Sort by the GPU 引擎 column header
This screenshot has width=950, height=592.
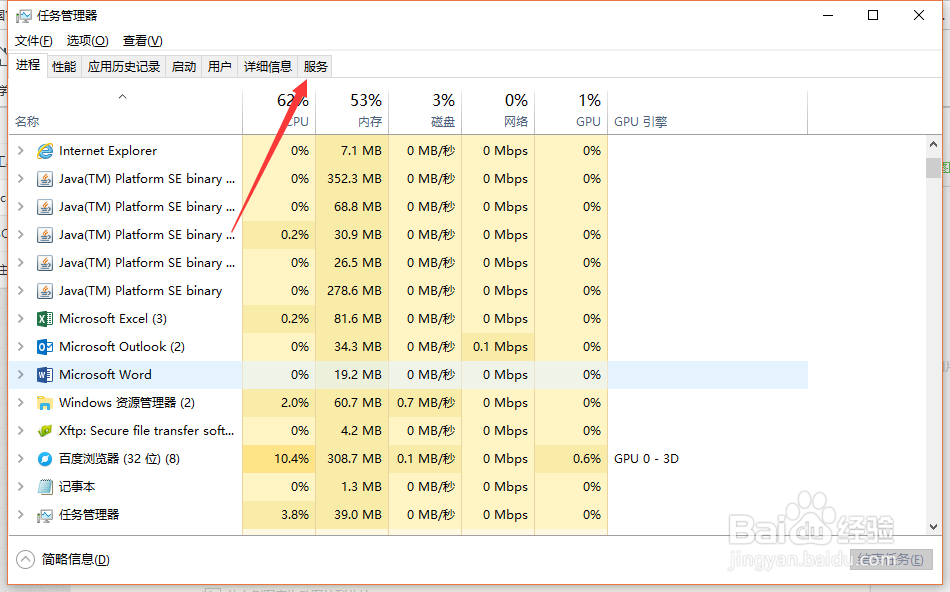coord(708,111)
